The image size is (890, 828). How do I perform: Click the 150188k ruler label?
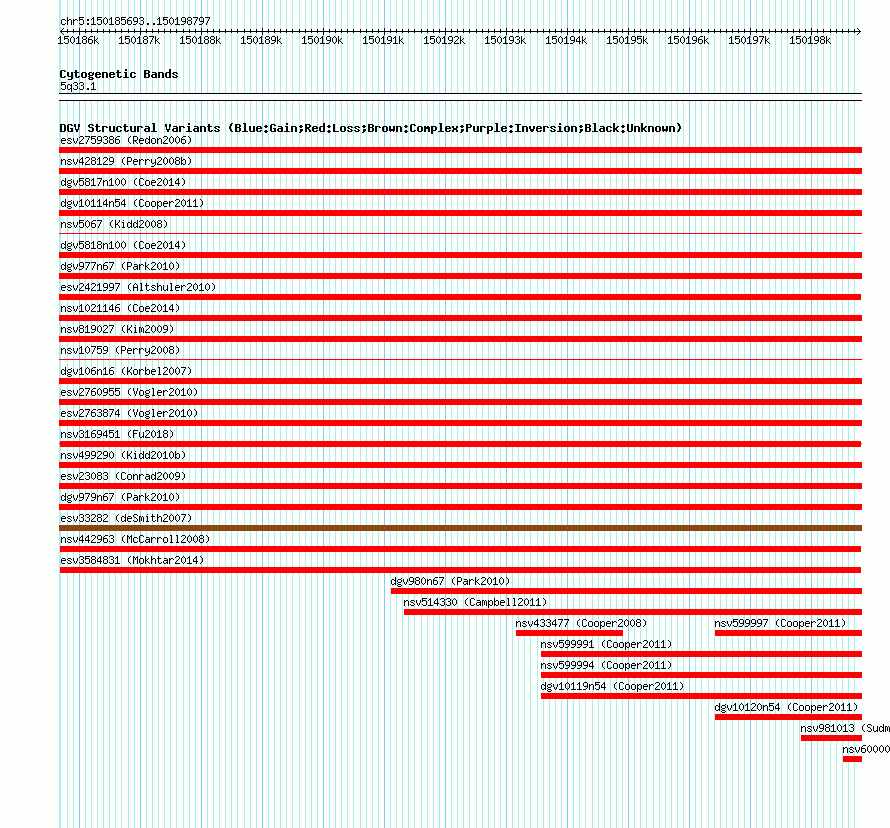(x=200, y=40)
